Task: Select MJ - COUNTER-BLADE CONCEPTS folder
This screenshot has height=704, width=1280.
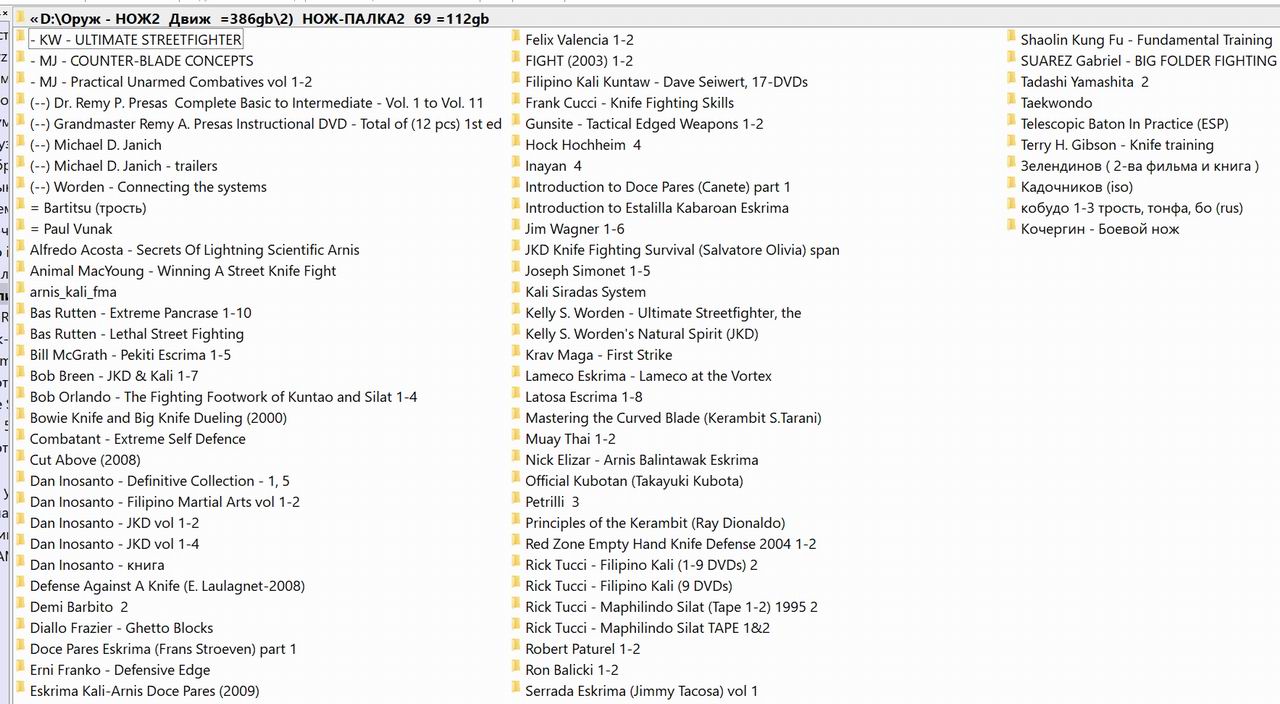Action: pos(141,61)
